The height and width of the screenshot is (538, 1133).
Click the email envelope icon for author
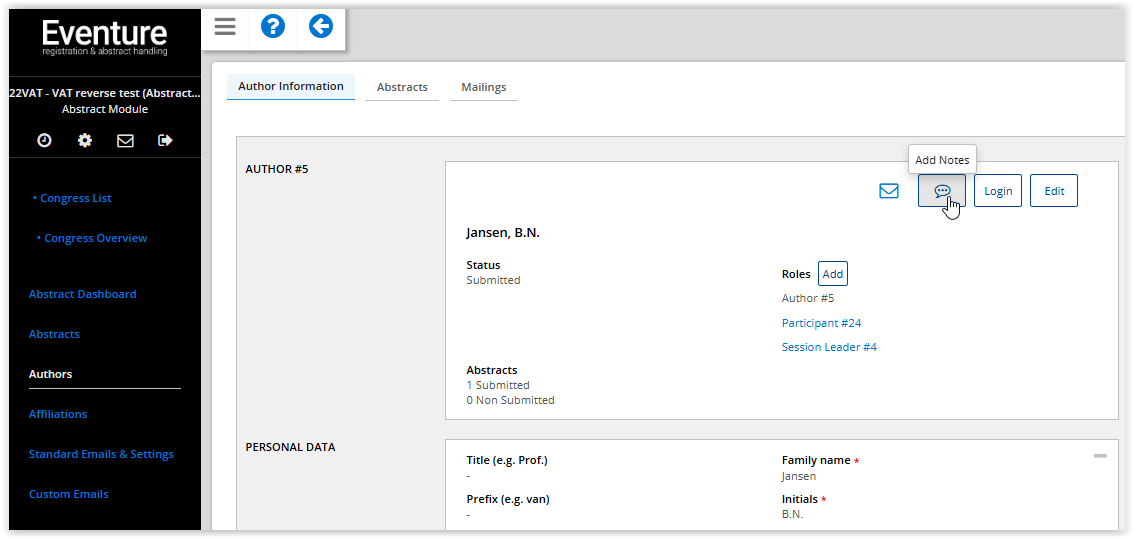tap(889, 191)
